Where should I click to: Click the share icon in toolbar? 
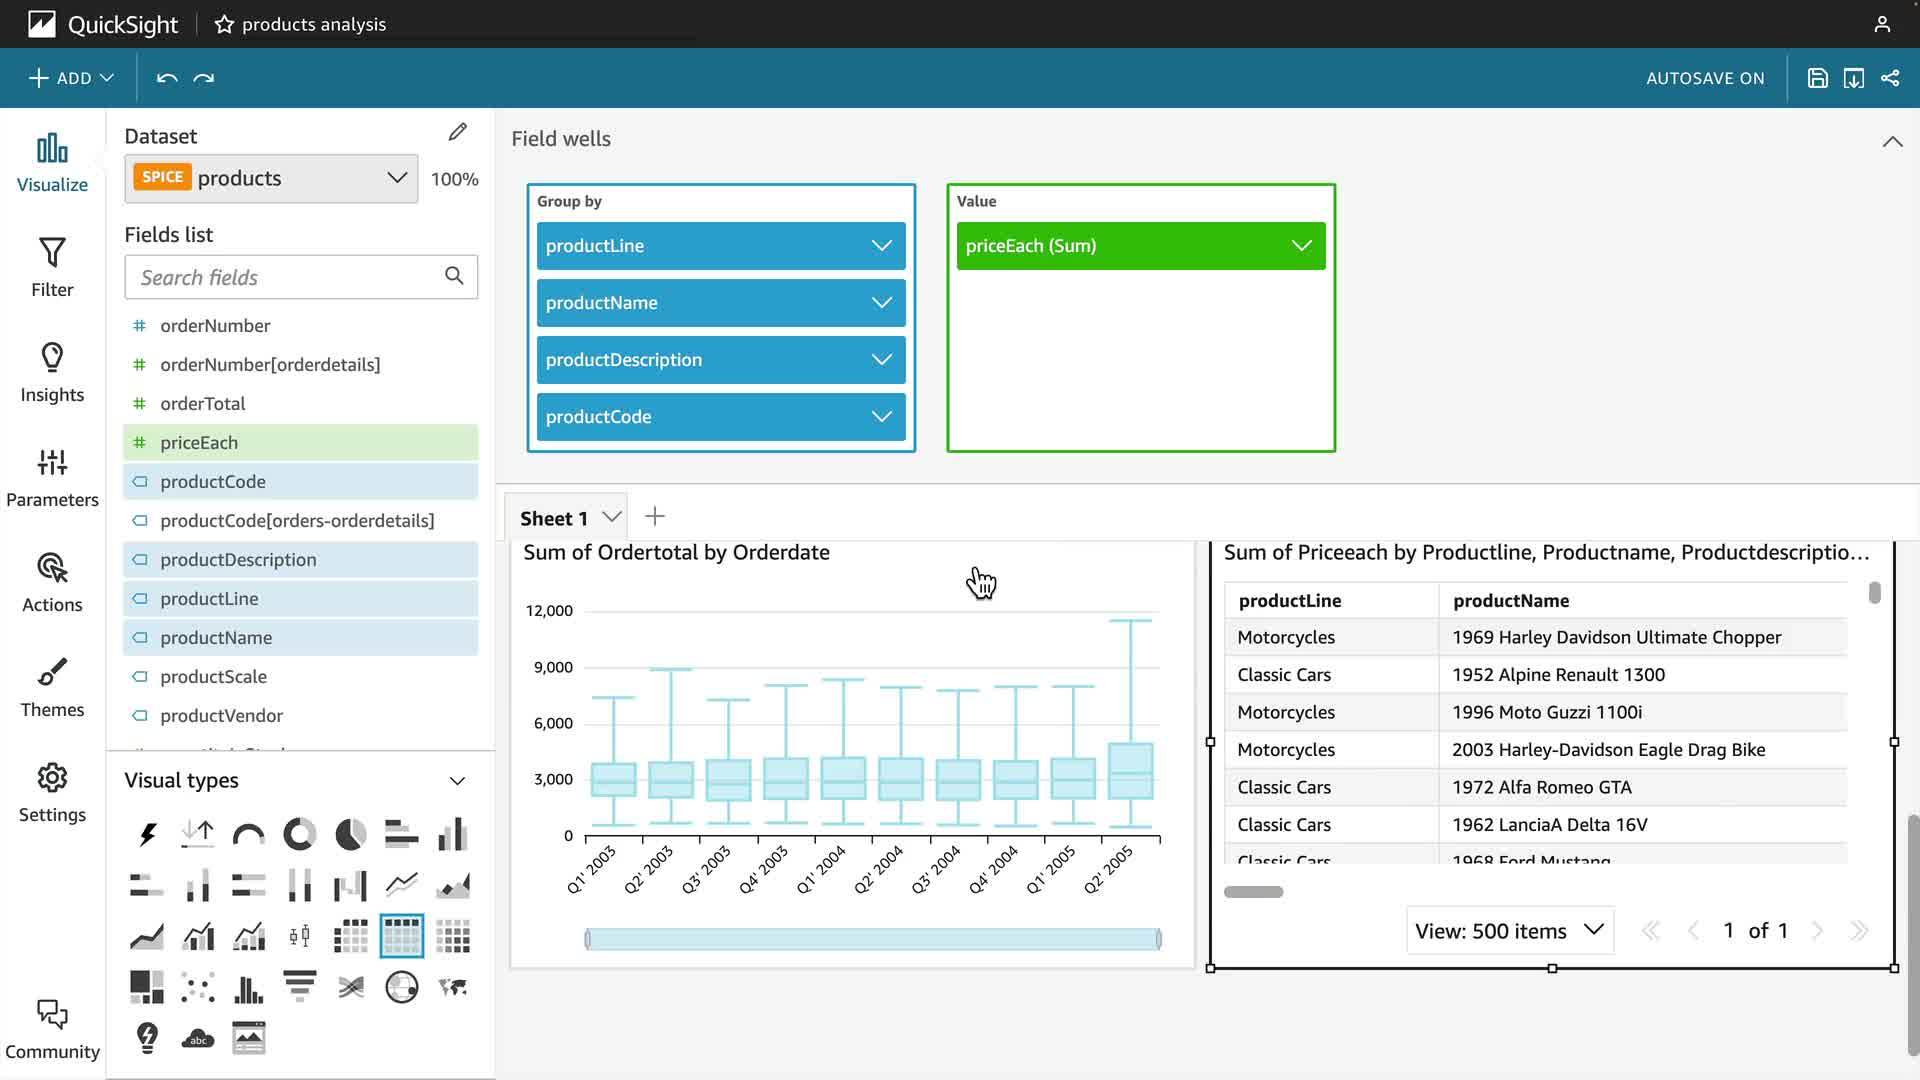click(x=1890, y=78)
